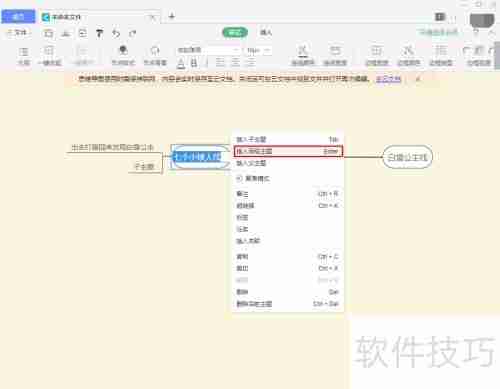Open the font size dropdown
This screenshot has width=500, height=389.
258,50
